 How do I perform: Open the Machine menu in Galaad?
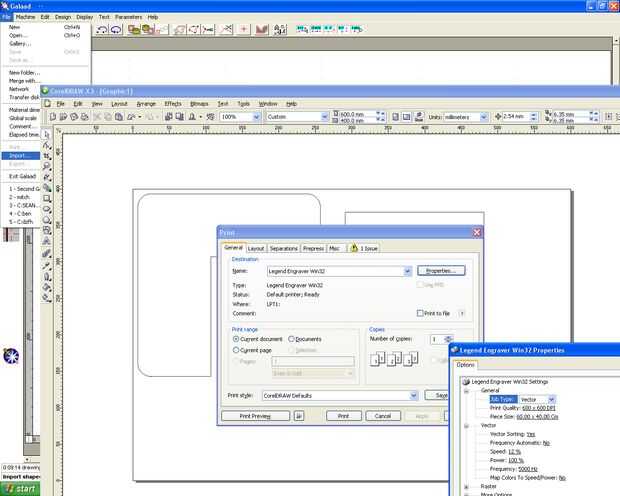point(25,17)
